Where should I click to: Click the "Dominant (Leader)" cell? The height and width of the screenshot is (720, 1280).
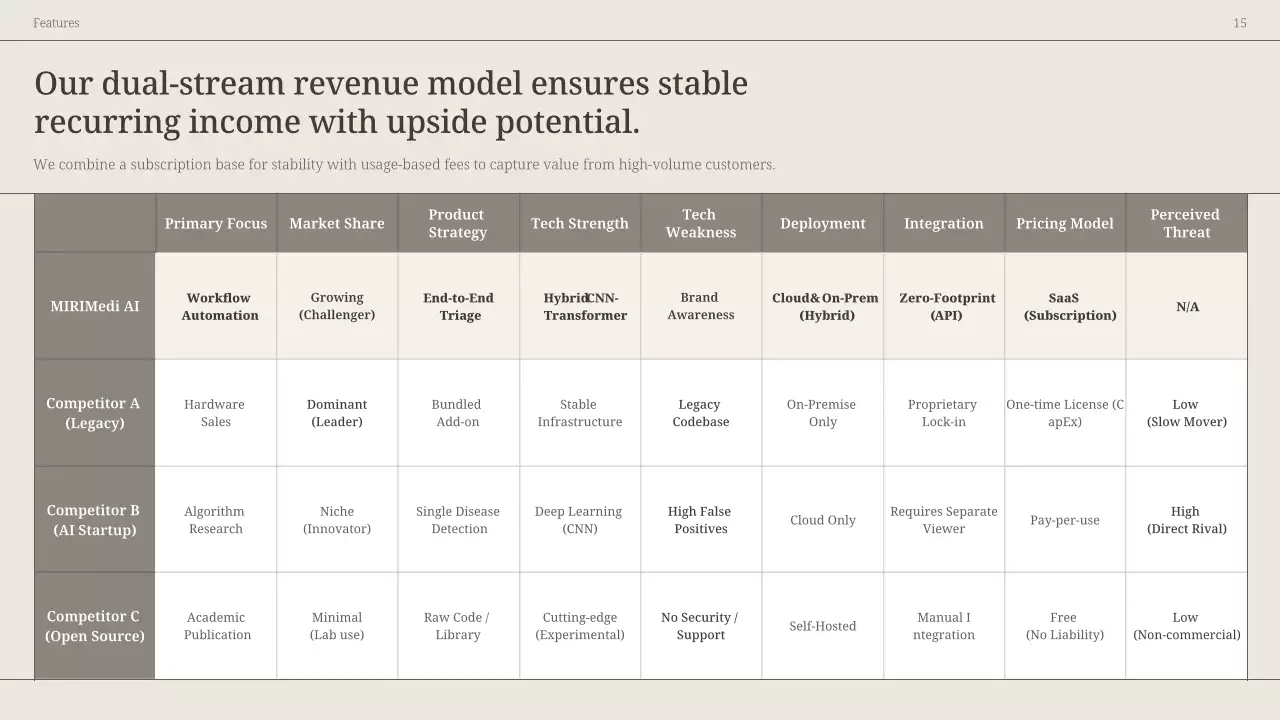click(337, 413)
